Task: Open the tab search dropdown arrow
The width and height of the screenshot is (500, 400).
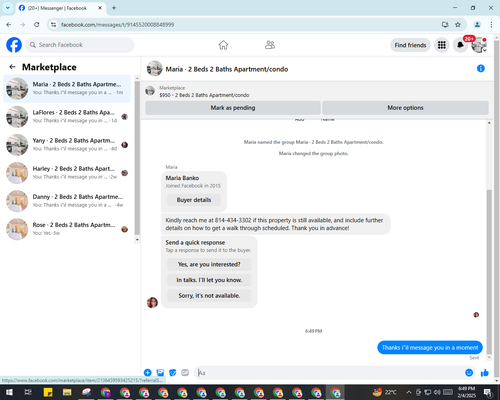Action: tap(8, 8)
